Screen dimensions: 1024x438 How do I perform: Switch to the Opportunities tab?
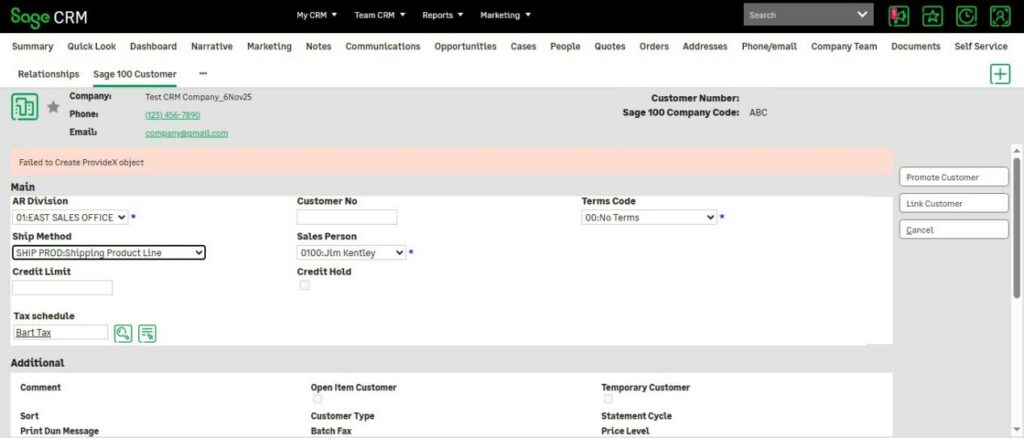click(465, 46)
